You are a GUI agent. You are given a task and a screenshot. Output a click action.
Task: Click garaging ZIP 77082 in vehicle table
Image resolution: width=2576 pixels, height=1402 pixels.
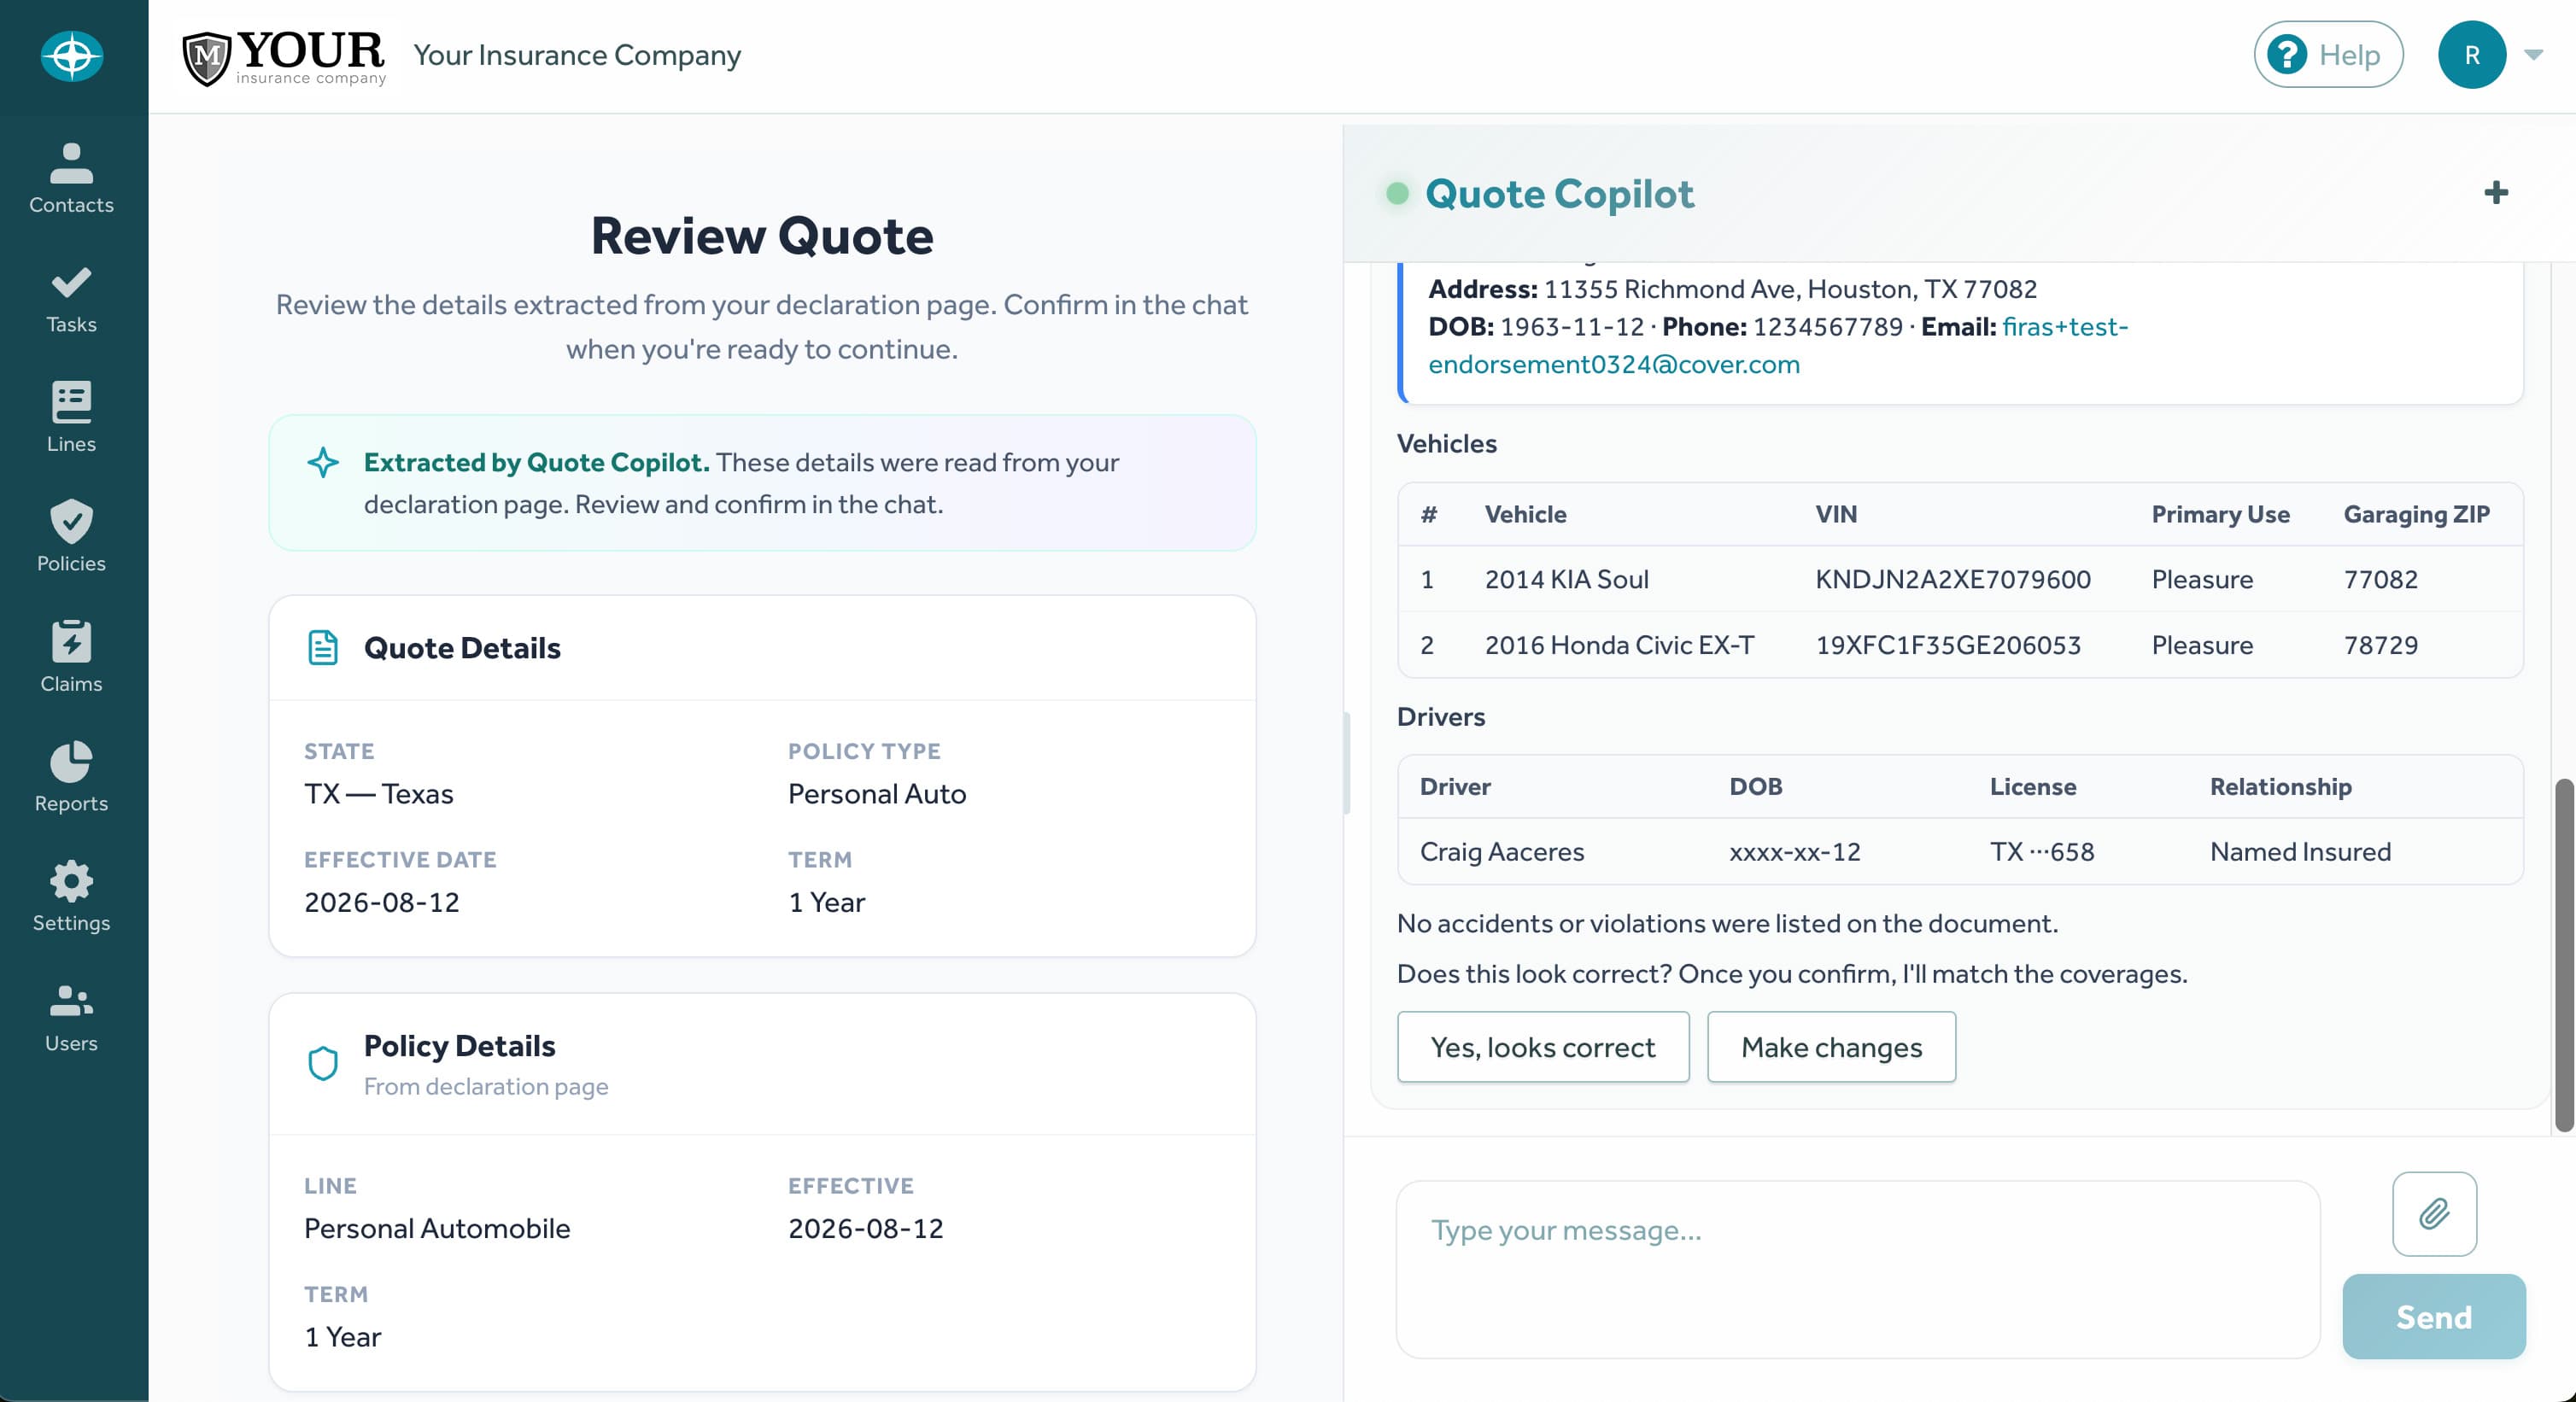pyautogui.click(x=2380, y=579)
